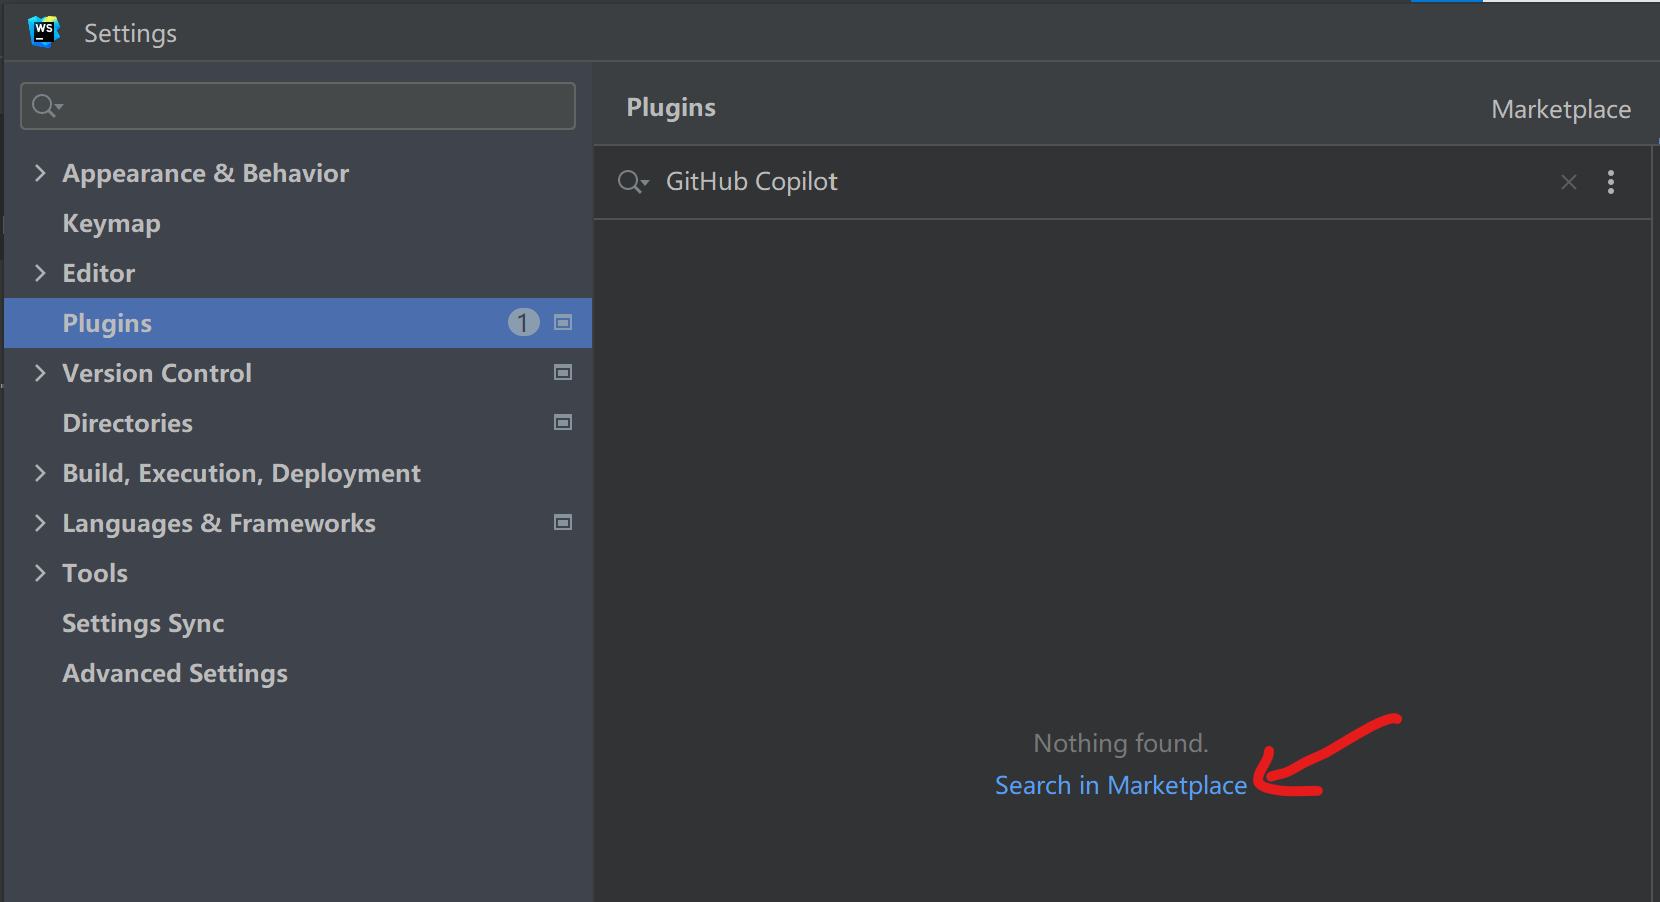Click the WebStorm logo icon
The height and width of the screenshot is (902, 1660).
click(x=44, y=32)
